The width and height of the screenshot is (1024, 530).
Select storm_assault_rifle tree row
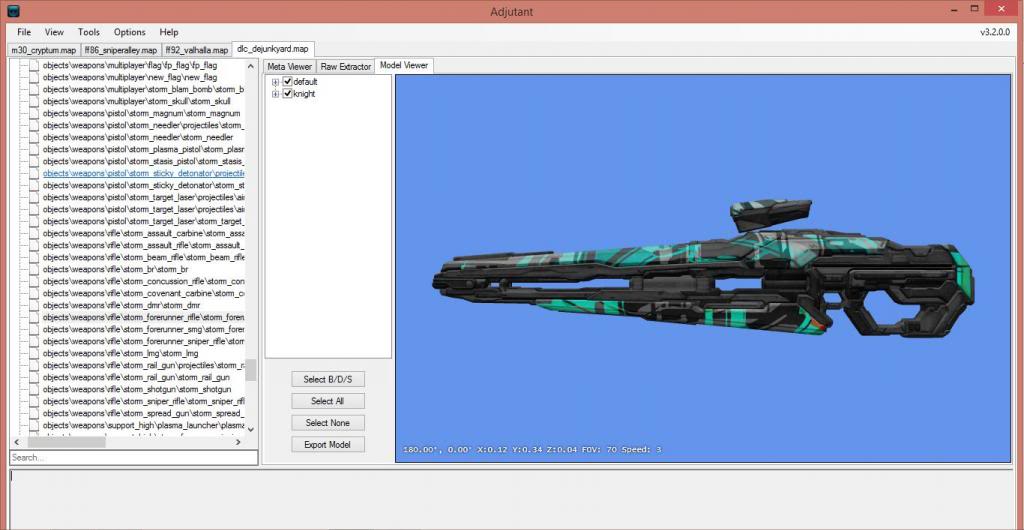coord(144,245)
